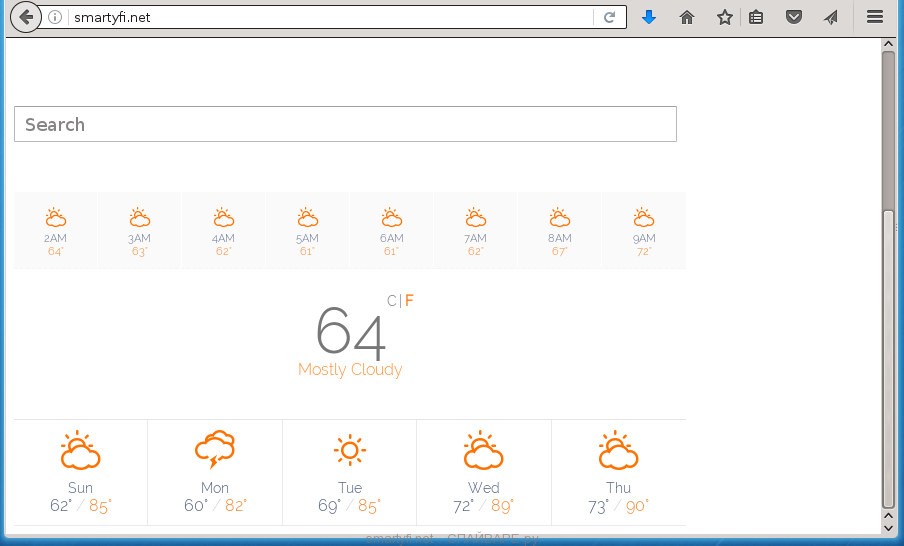Select the 3AM hourly forecast tile

(140, 231)
